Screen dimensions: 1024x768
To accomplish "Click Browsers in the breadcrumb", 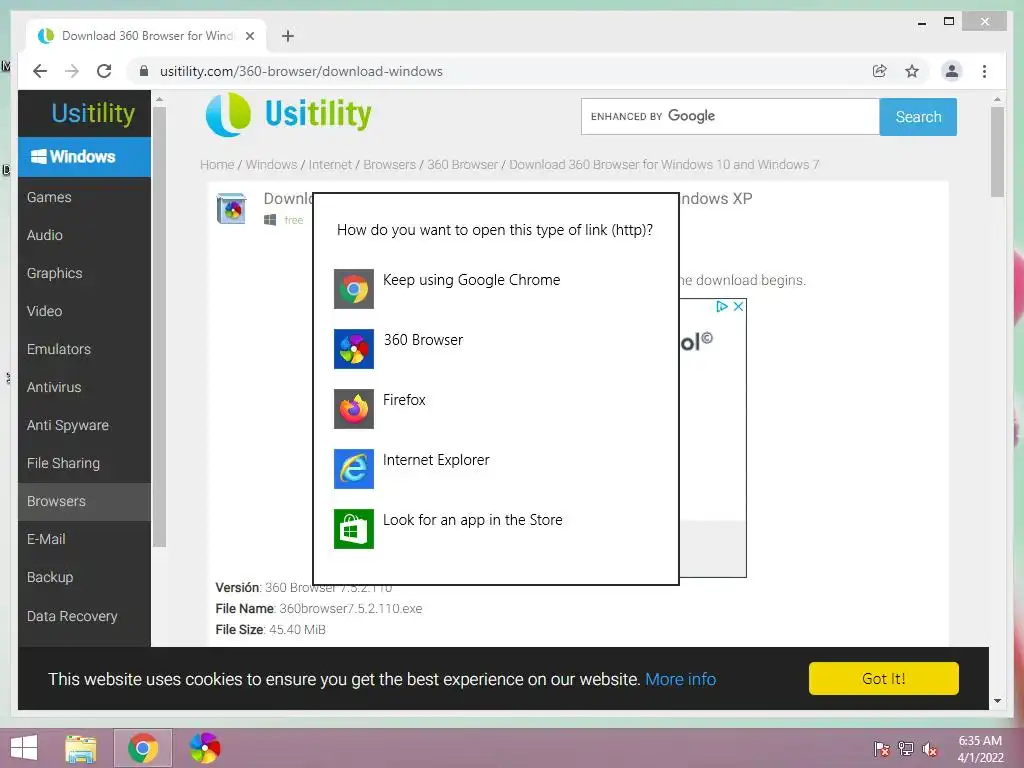I will coord(389,165).
